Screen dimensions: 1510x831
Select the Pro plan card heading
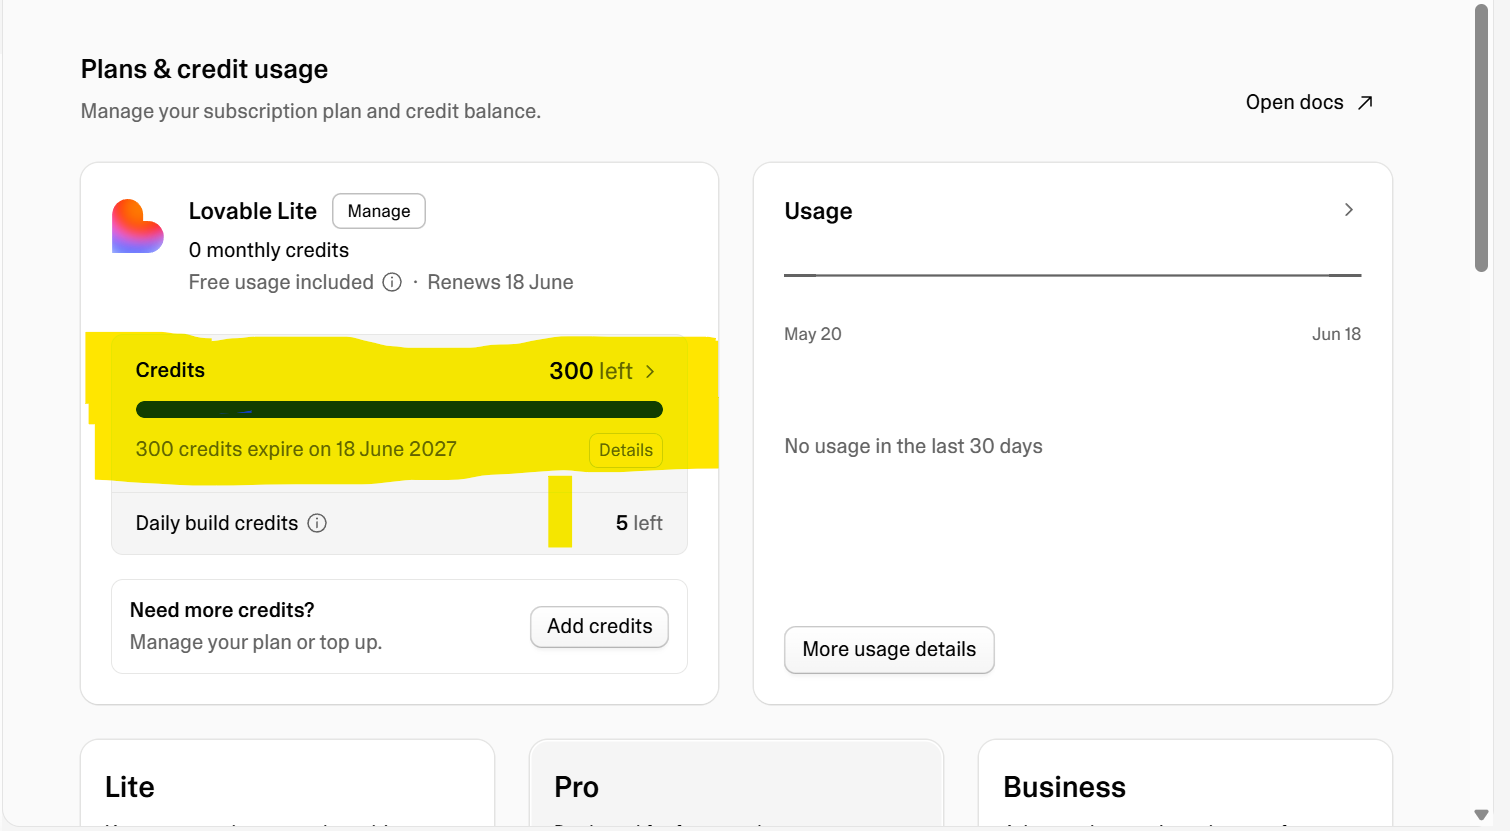[576, 787]
